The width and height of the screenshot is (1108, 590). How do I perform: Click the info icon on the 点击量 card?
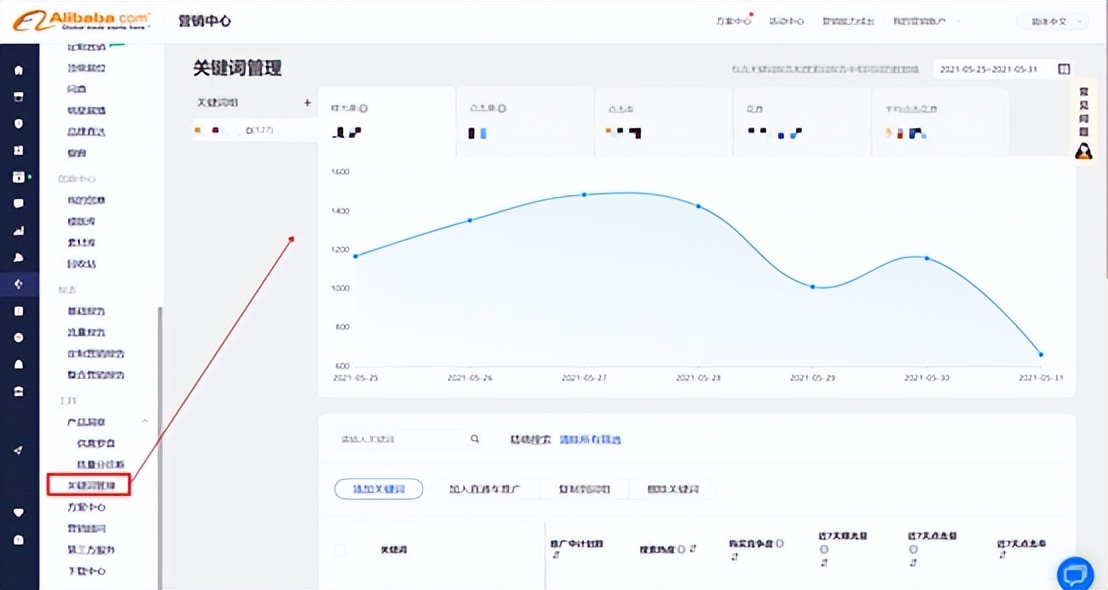pyautogui.click(x=502, y=108)
